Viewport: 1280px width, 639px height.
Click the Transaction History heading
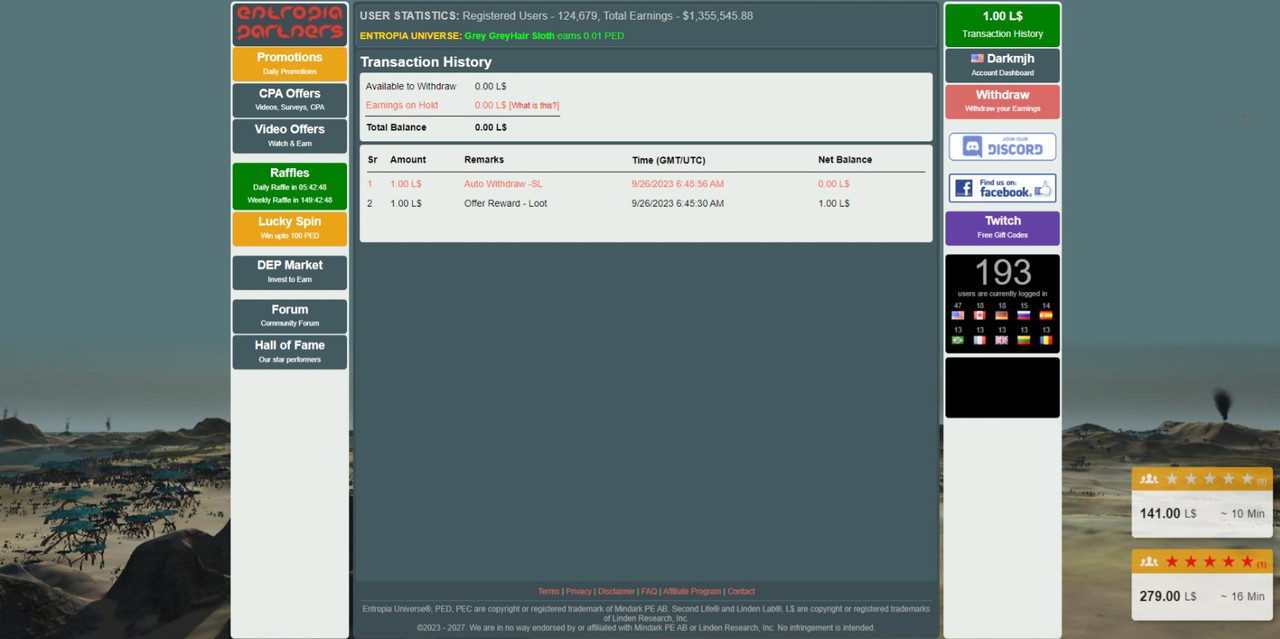click(426, 62)
